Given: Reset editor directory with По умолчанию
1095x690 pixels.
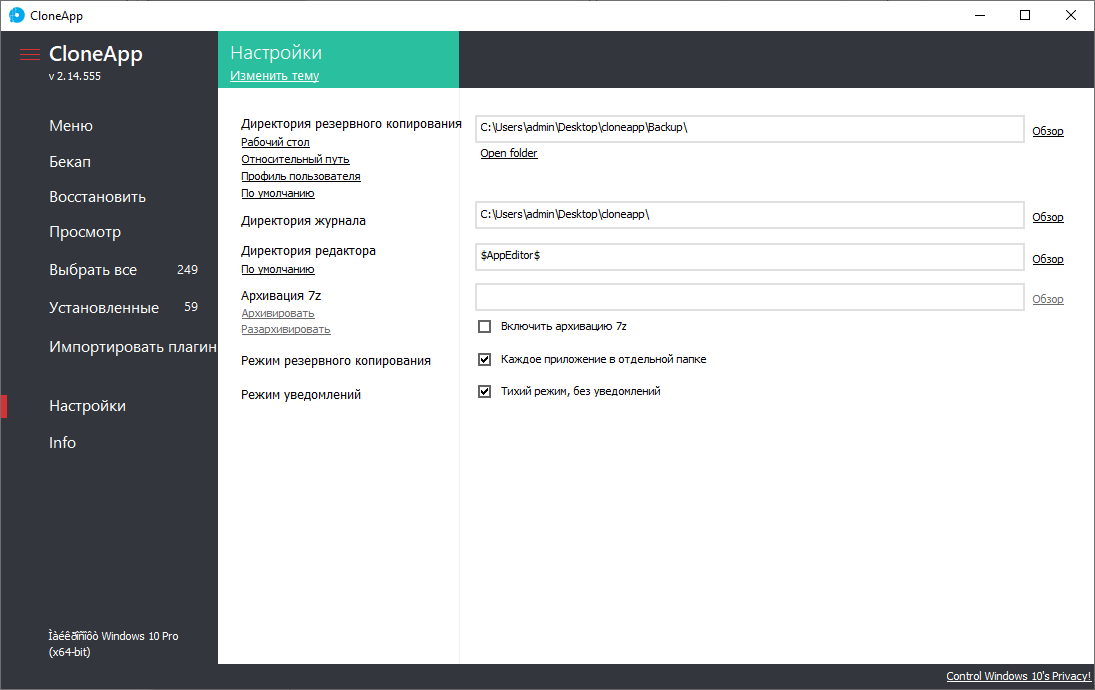Looking at the screenshot, I should point(278,269).
